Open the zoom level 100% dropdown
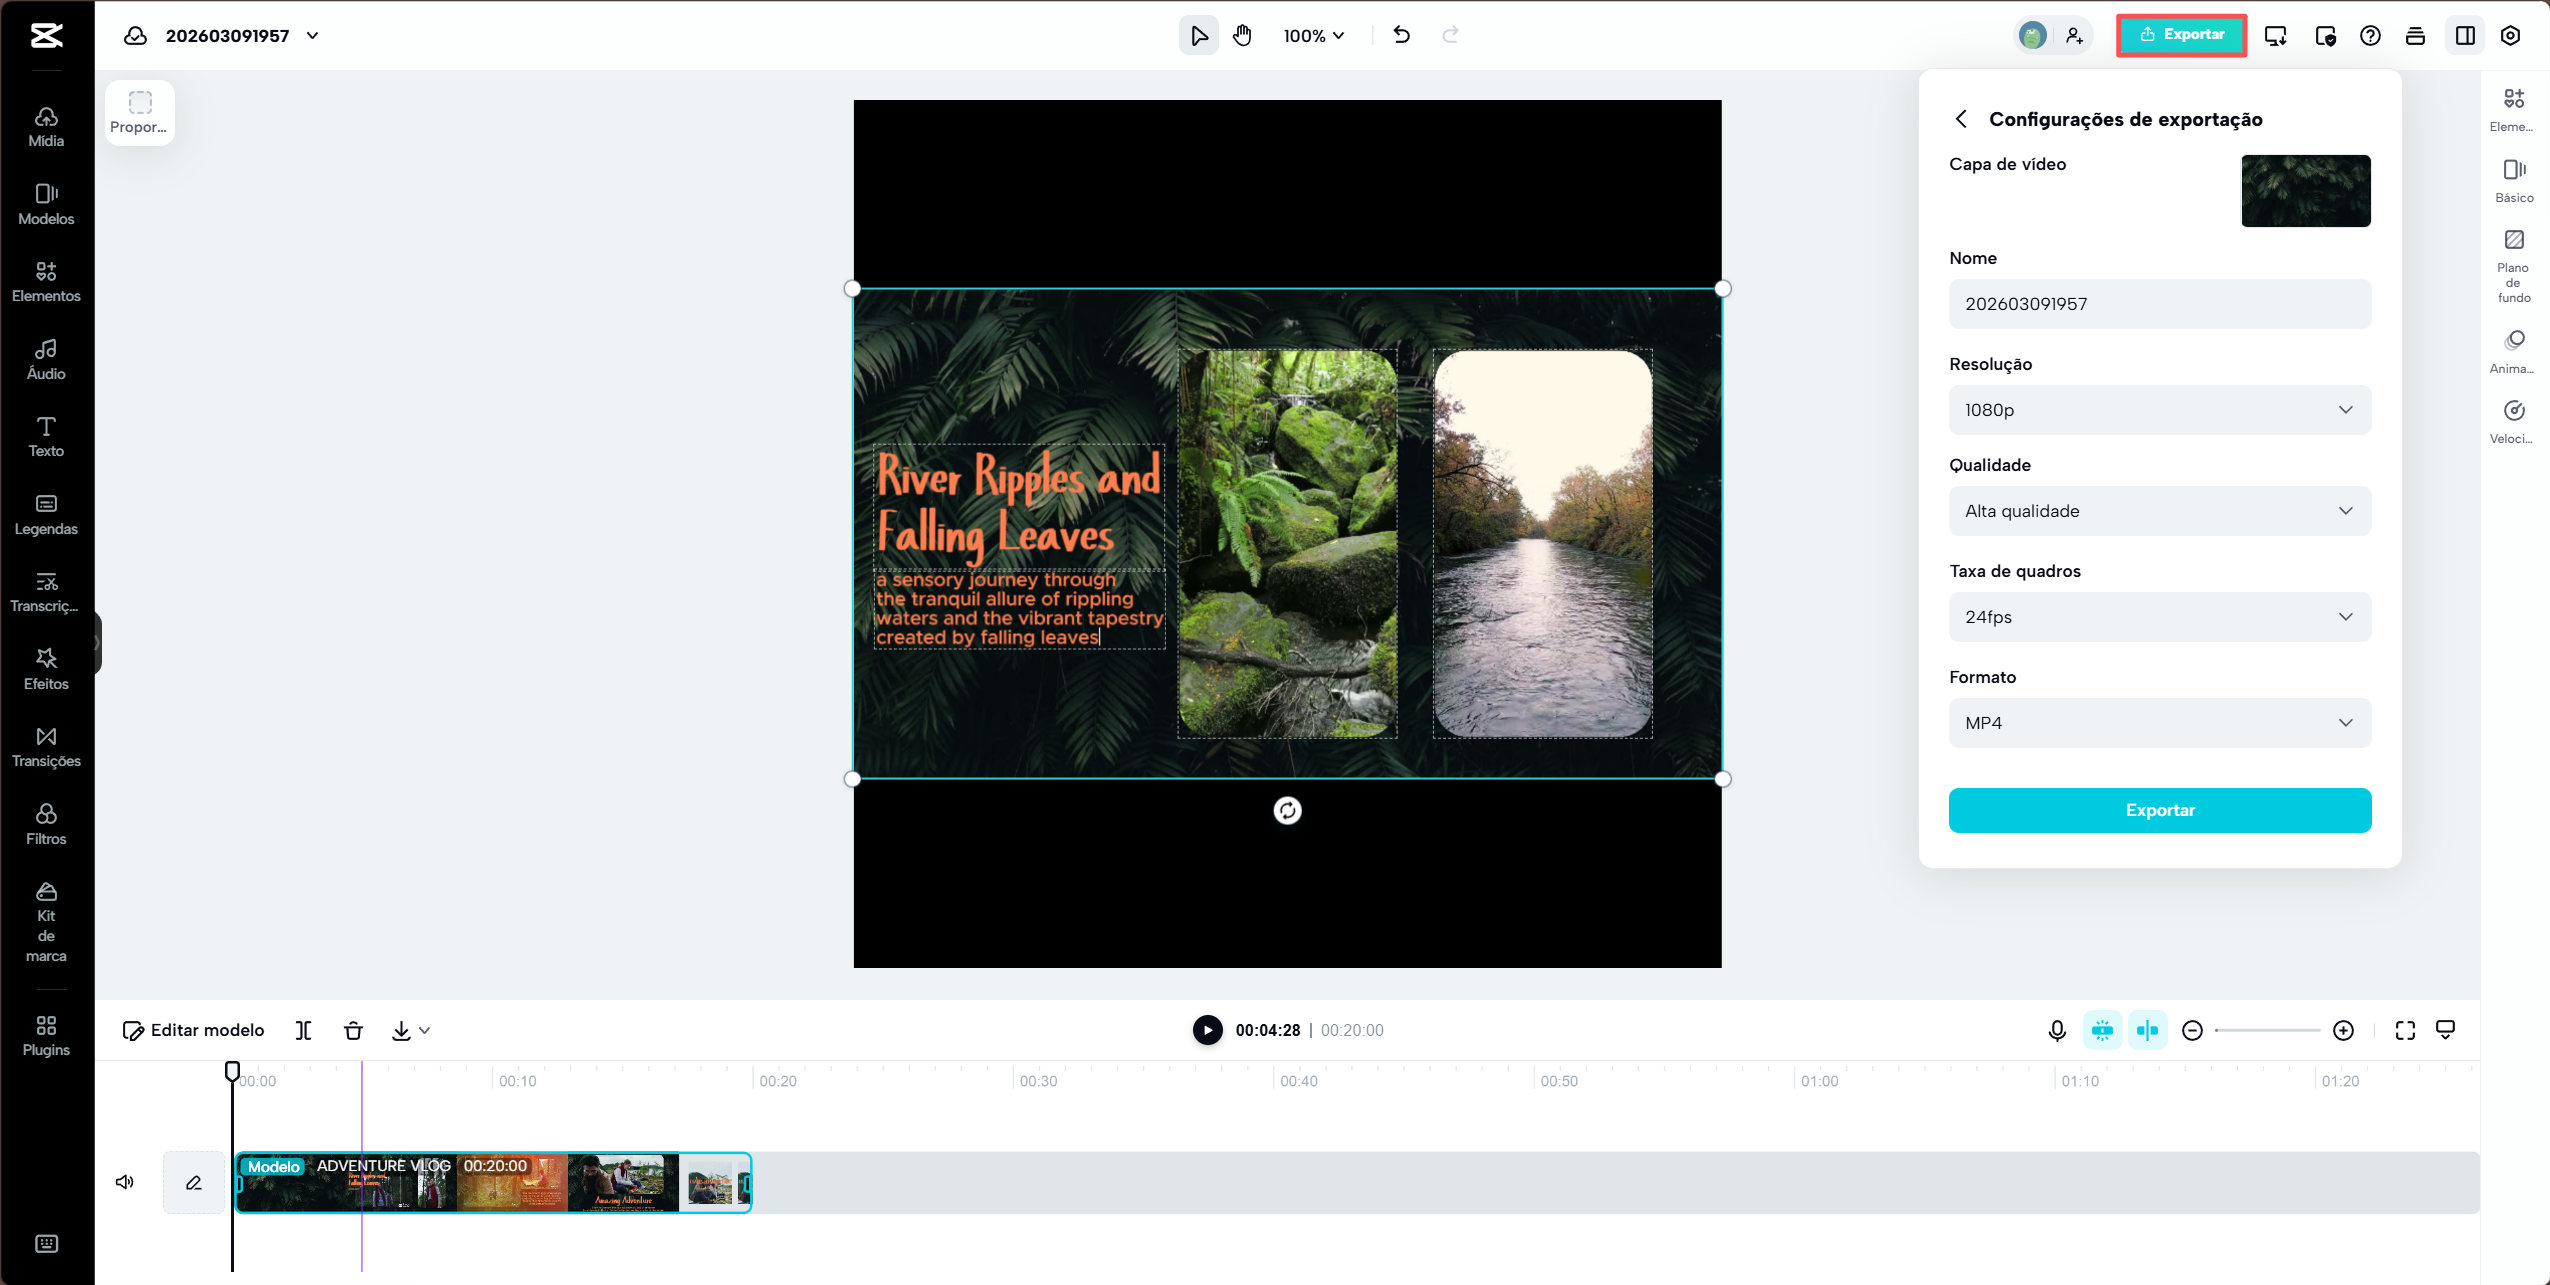2550x1285 pixels. pos(1313,35)
